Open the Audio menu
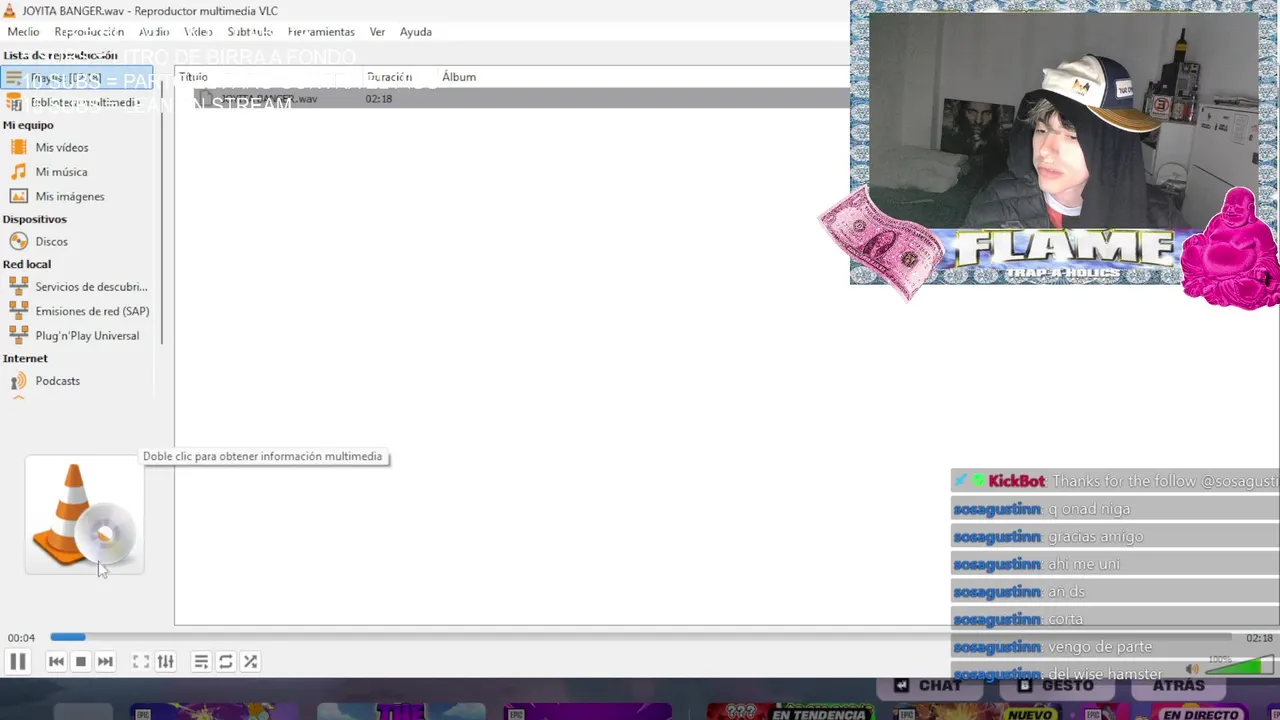1280x720 pixels. [154, 32]
